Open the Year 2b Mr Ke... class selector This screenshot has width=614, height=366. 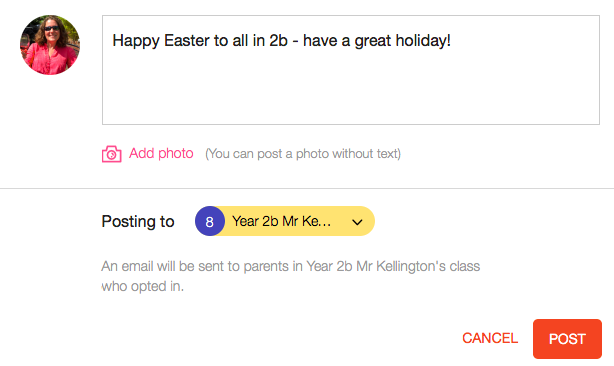285,221
